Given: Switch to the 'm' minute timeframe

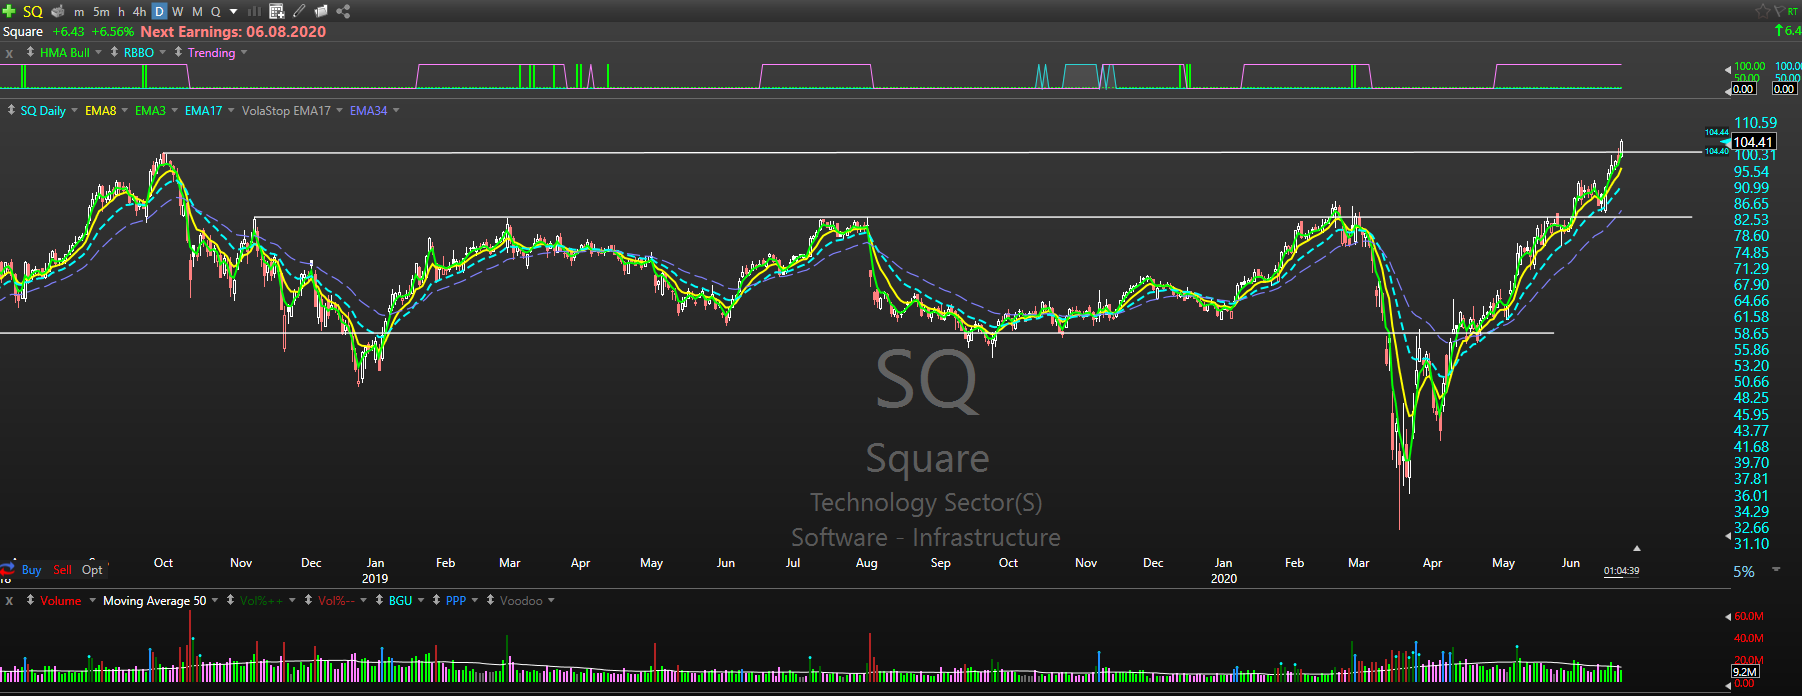Looking at the screenshot, I should pyautogui.click(x=79, y=12).
